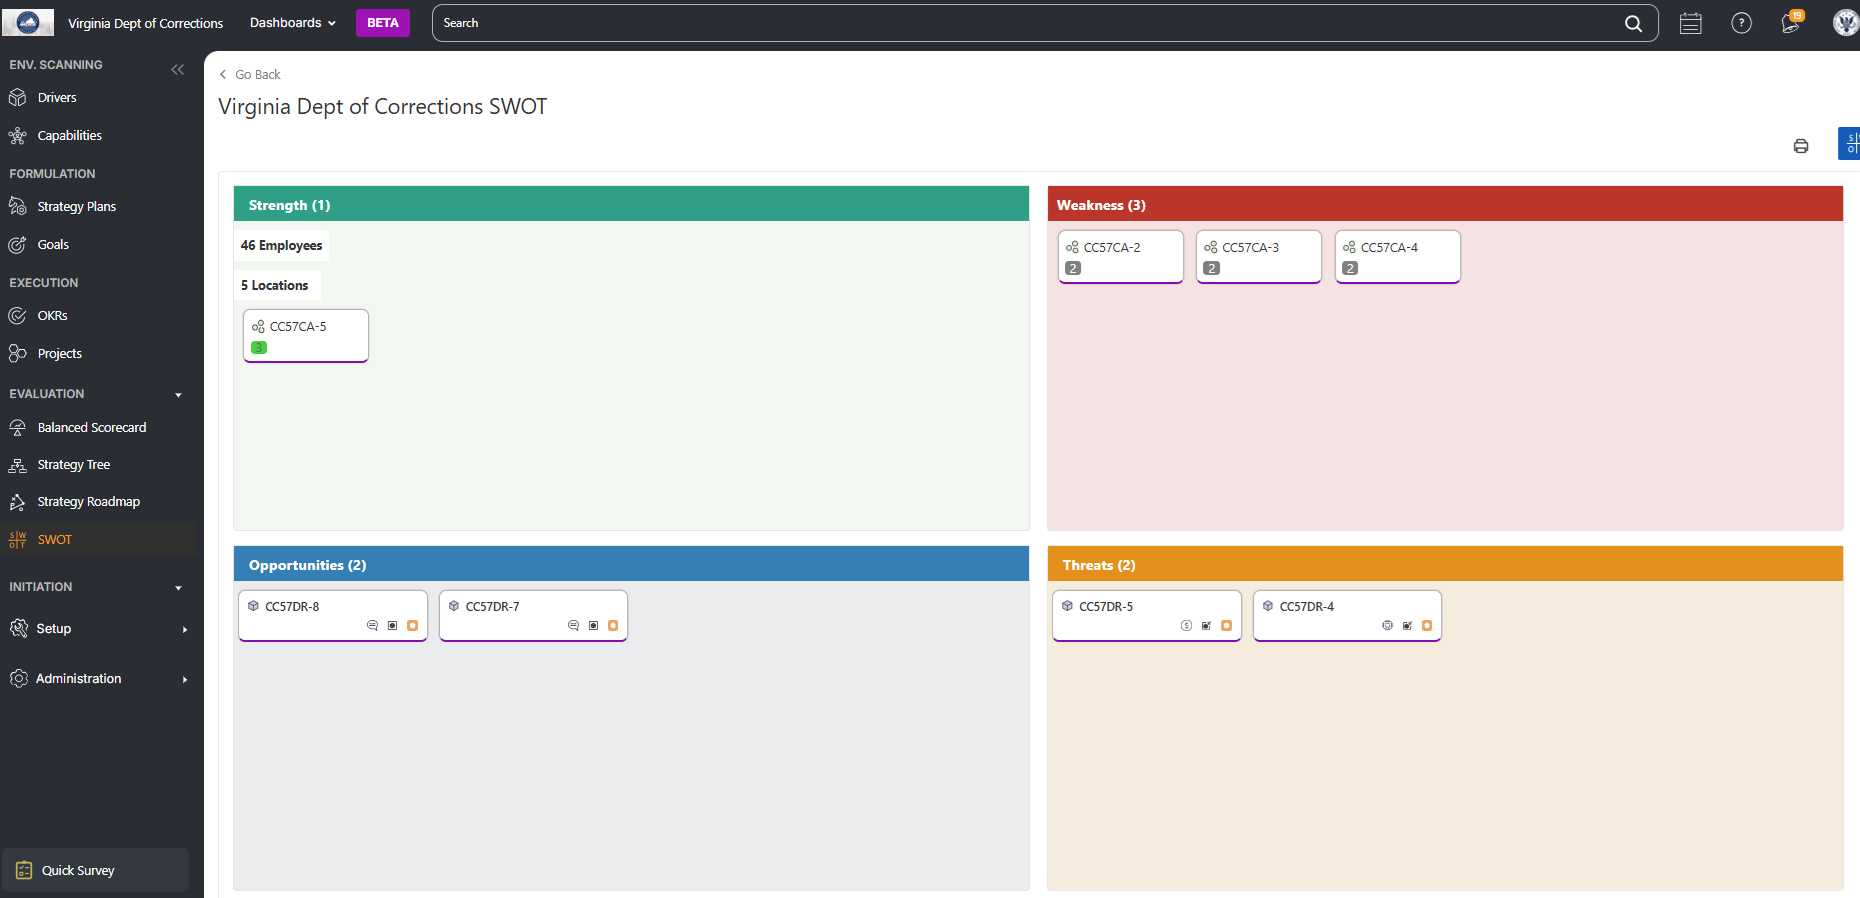Click the circular icon on CC57DR-4 card

tap(1387, 625)
